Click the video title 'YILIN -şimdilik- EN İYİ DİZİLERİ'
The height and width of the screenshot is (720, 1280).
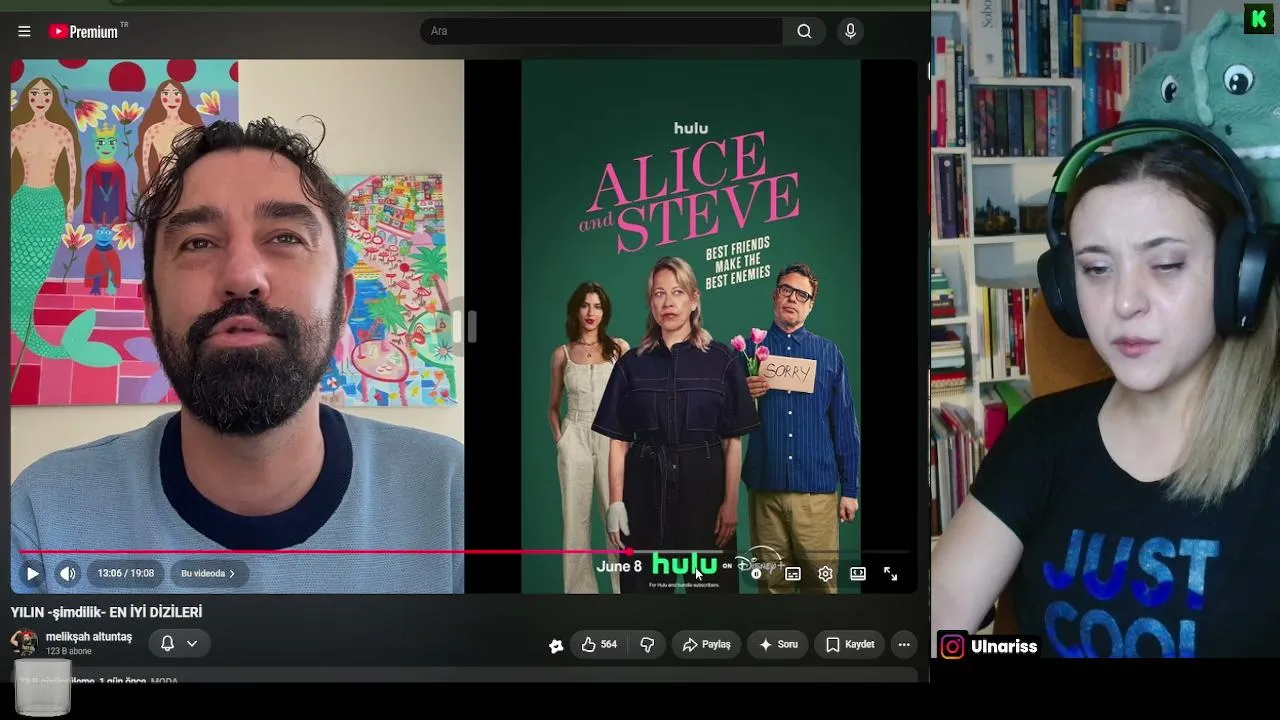[107, 612]
